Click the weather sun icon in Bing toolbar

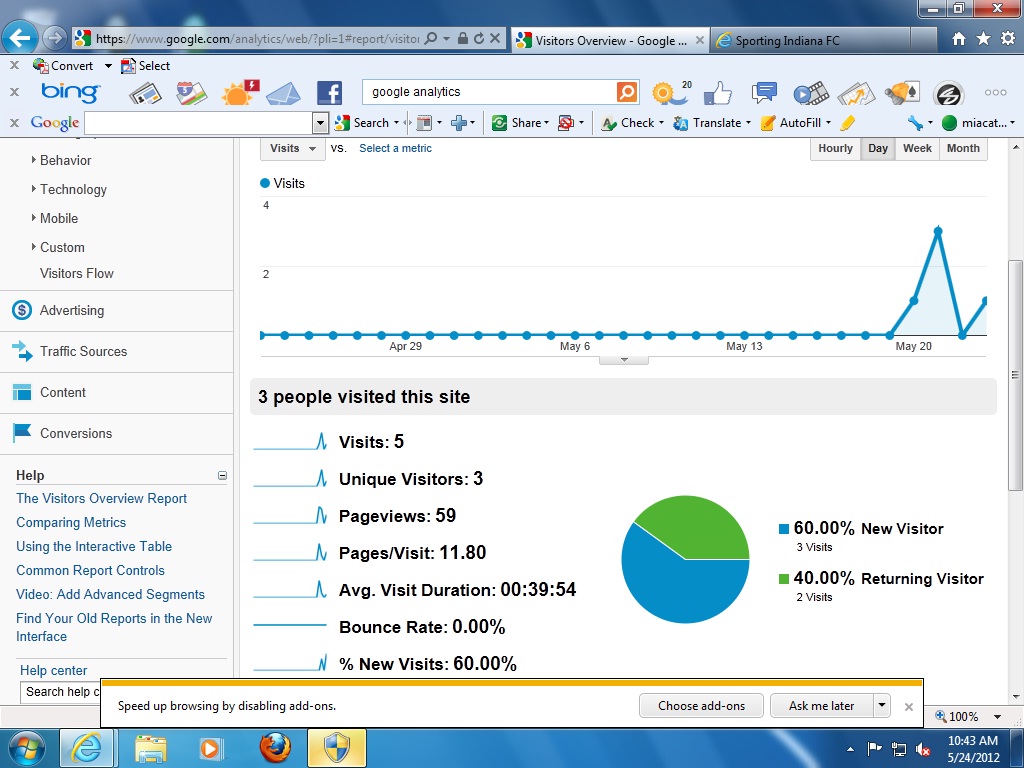tap(238, 93)
